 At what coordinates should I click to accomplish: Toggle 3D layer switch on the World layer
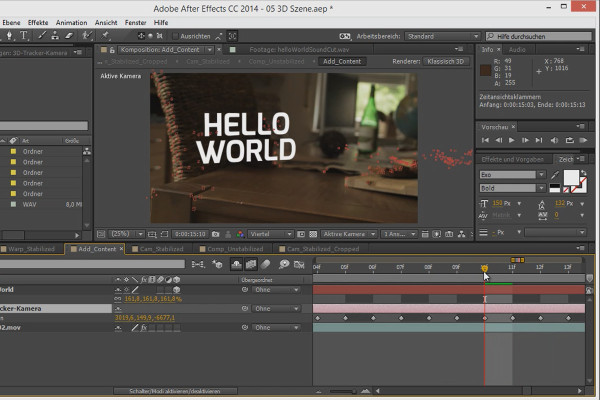176,290
